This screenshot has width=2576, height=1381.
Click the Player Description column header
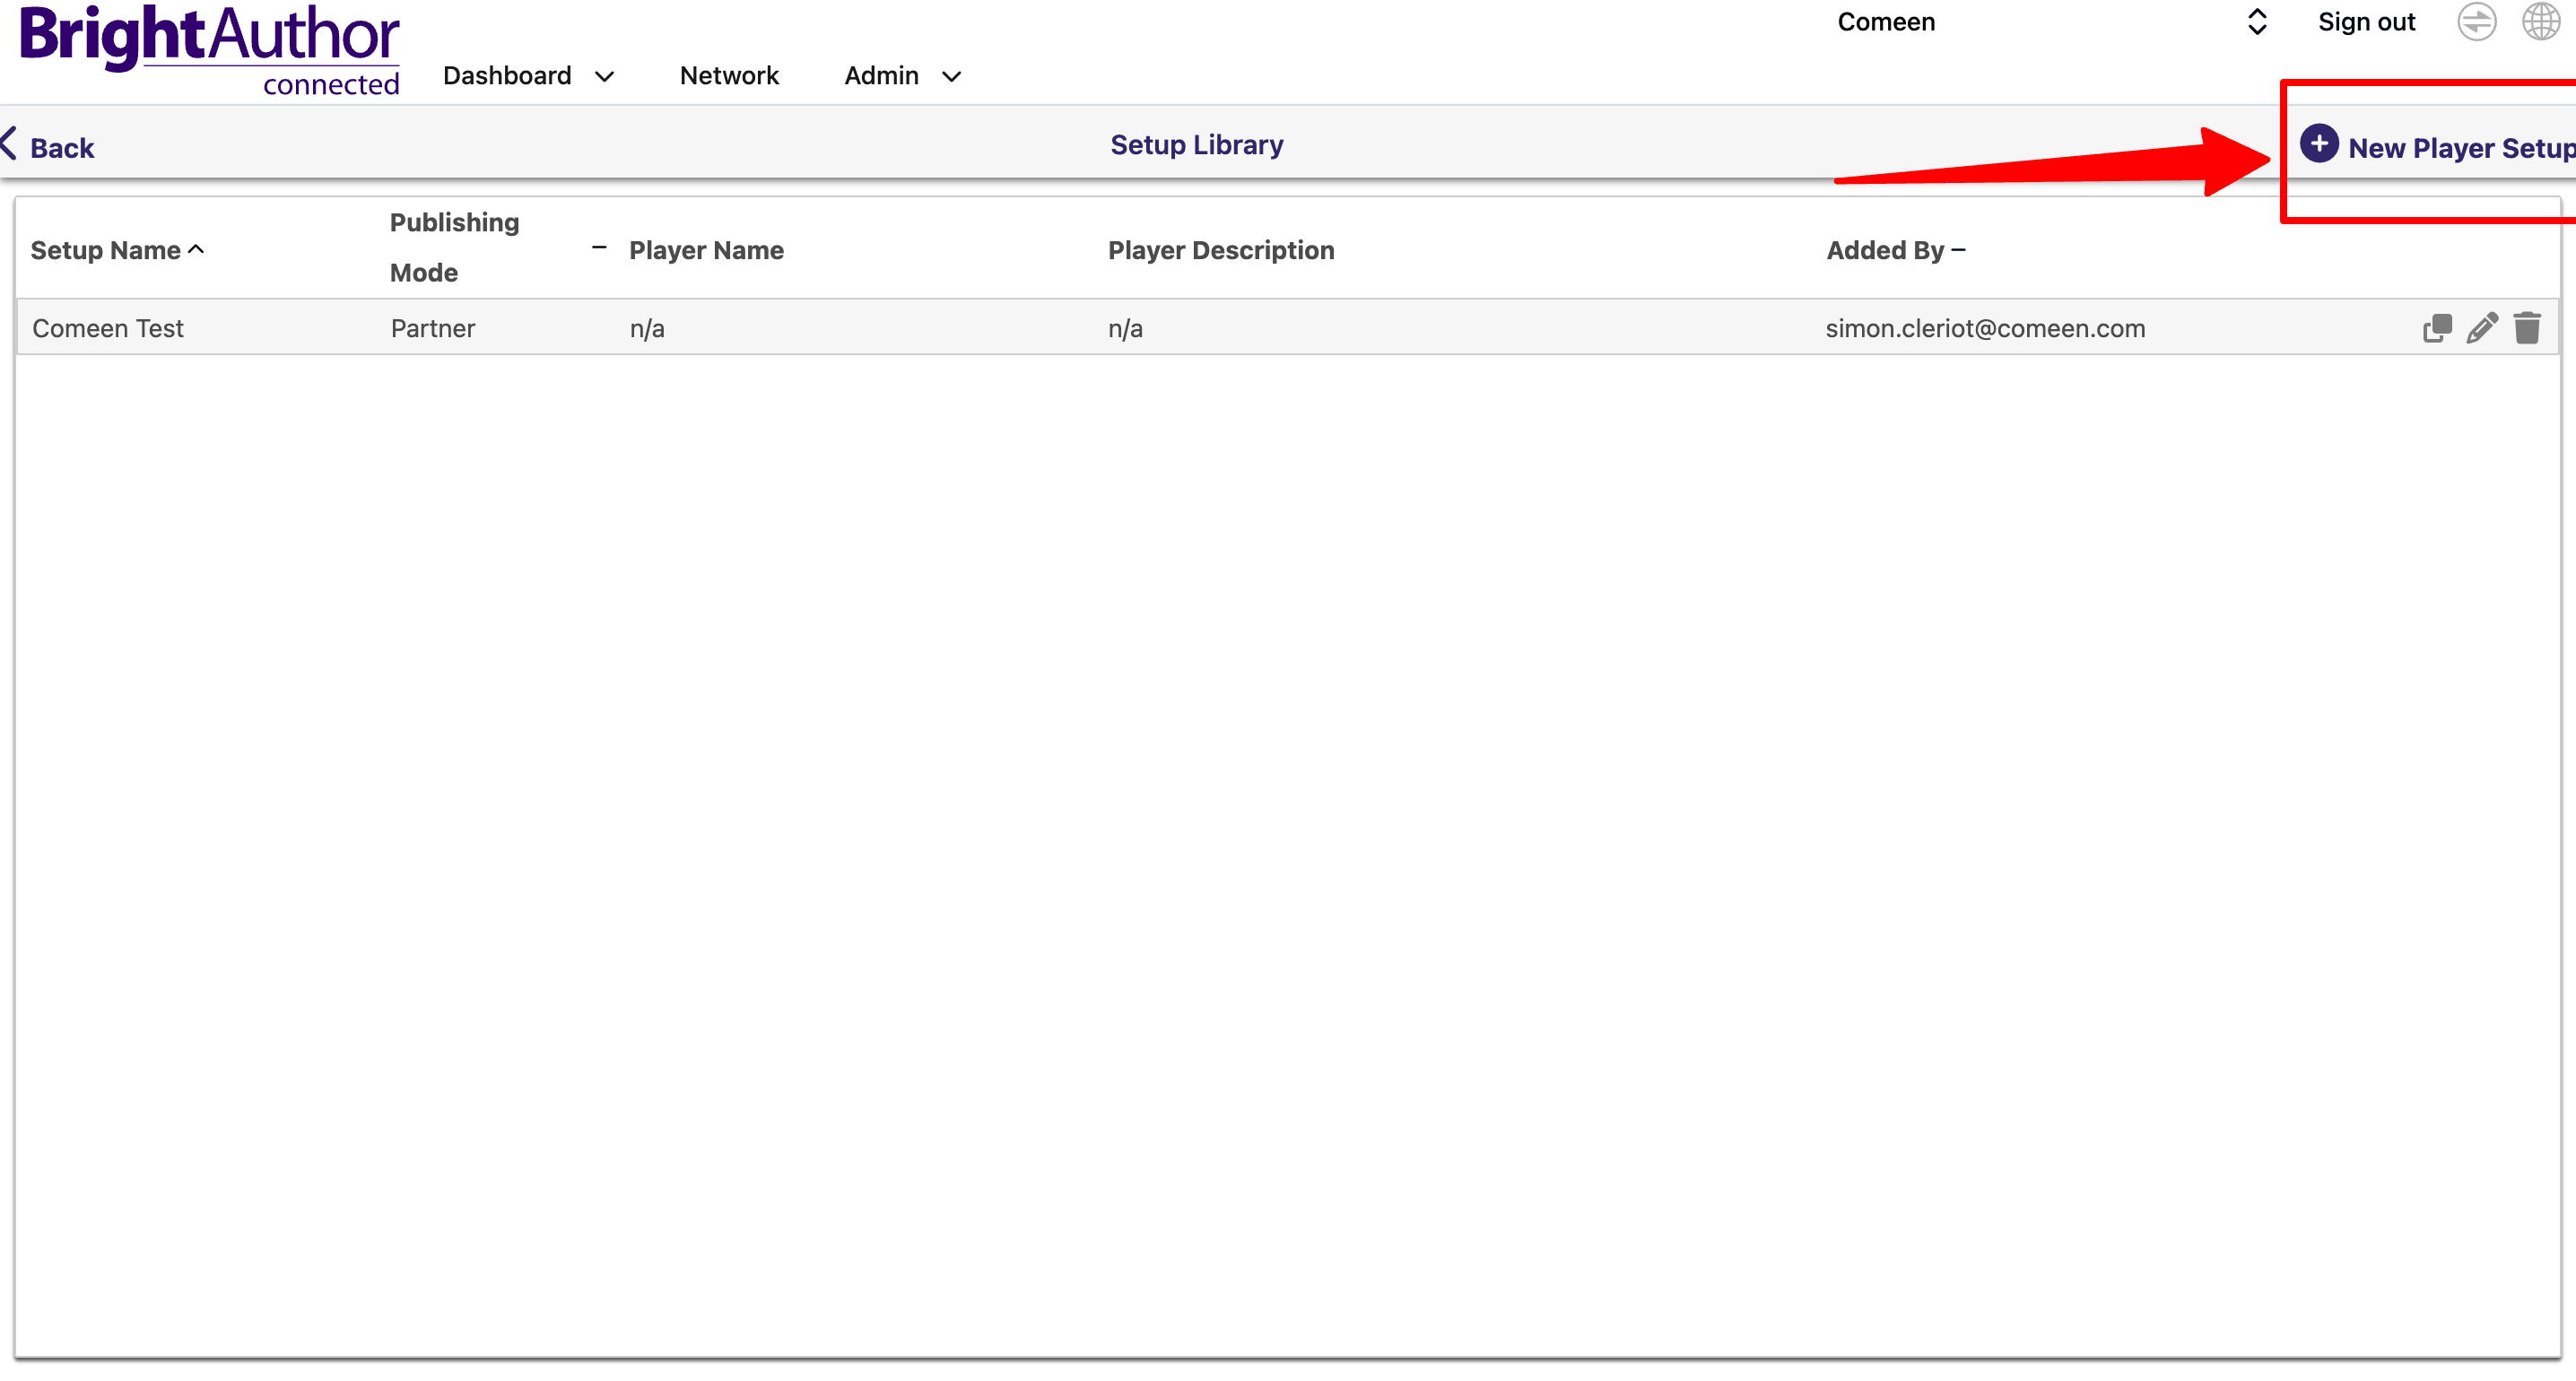click(1220, 250)
